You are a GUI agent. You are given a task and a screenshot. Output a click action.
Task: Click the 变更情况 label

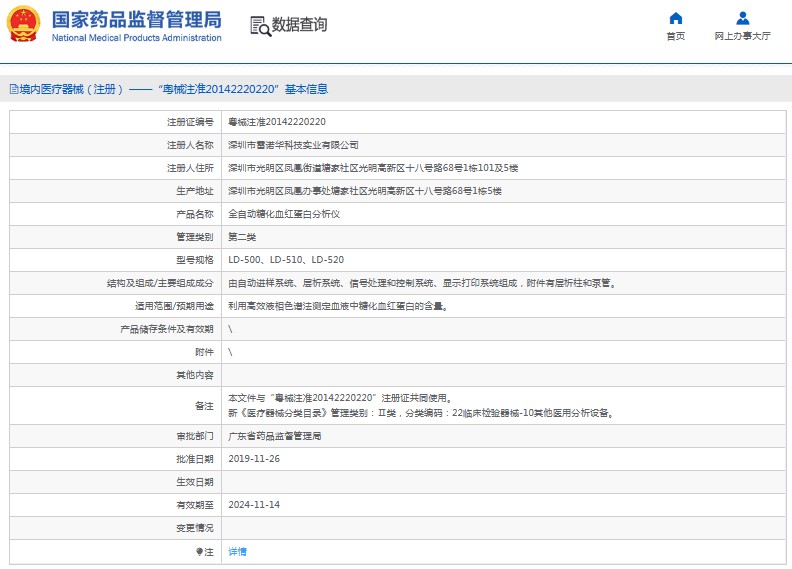coord(195,528)
